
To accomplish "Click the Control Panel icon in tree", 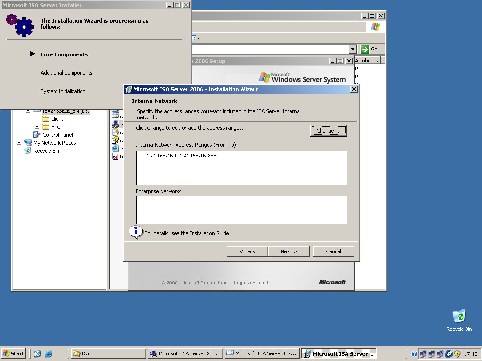I will (36, 135).
